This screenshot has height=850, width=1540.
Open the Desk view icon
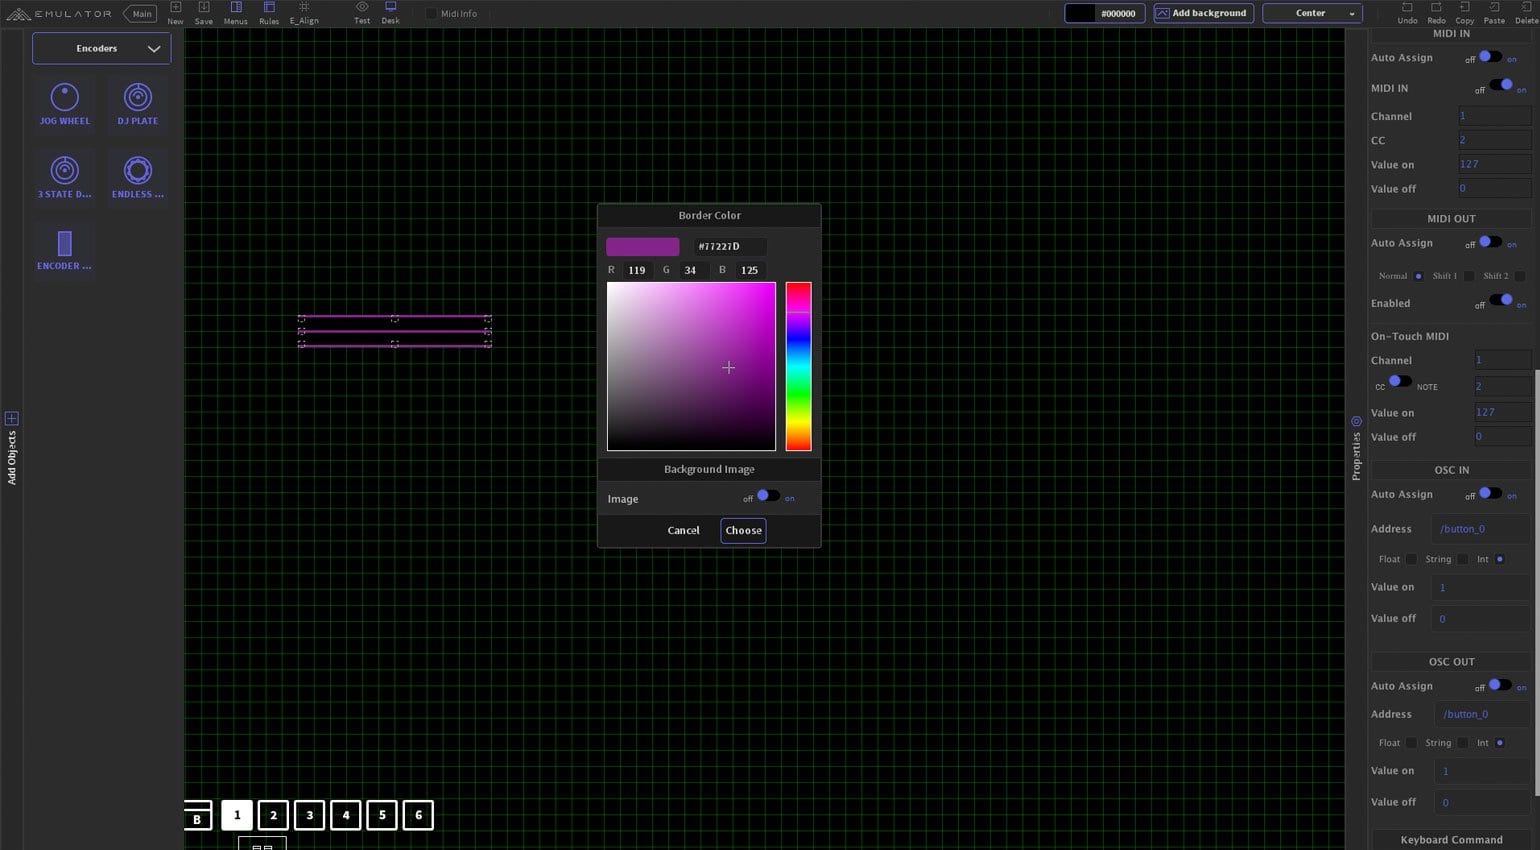tap(390, 8)
